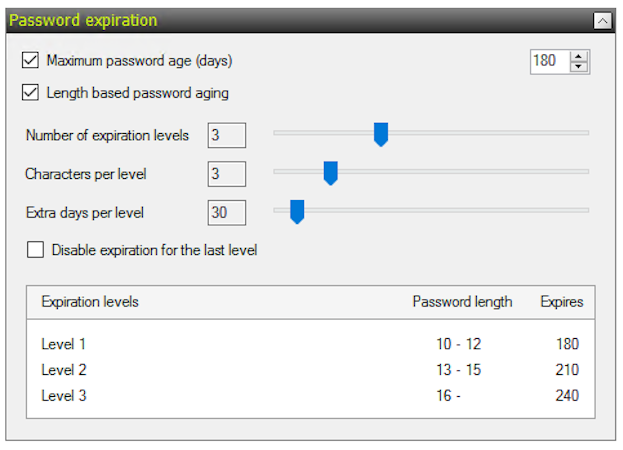Decrease maximum password age with down arrow
This screenshot has width=623, height=450.
click(x=579, y=67)
